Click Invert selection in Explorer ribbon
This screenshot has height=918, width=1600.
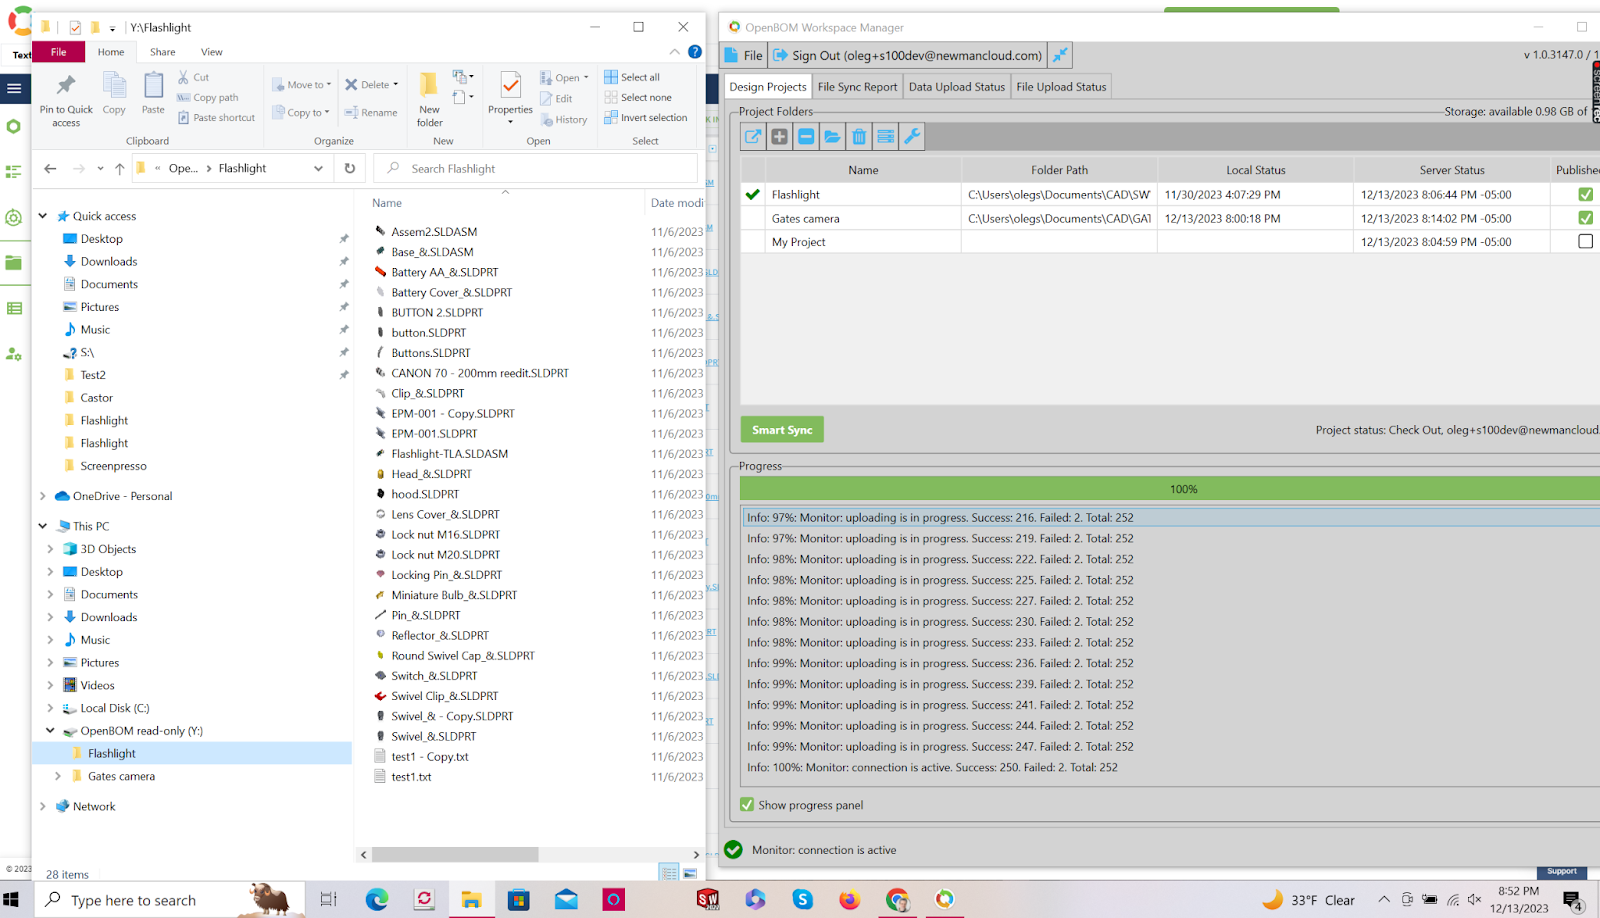tap(646, 118)
